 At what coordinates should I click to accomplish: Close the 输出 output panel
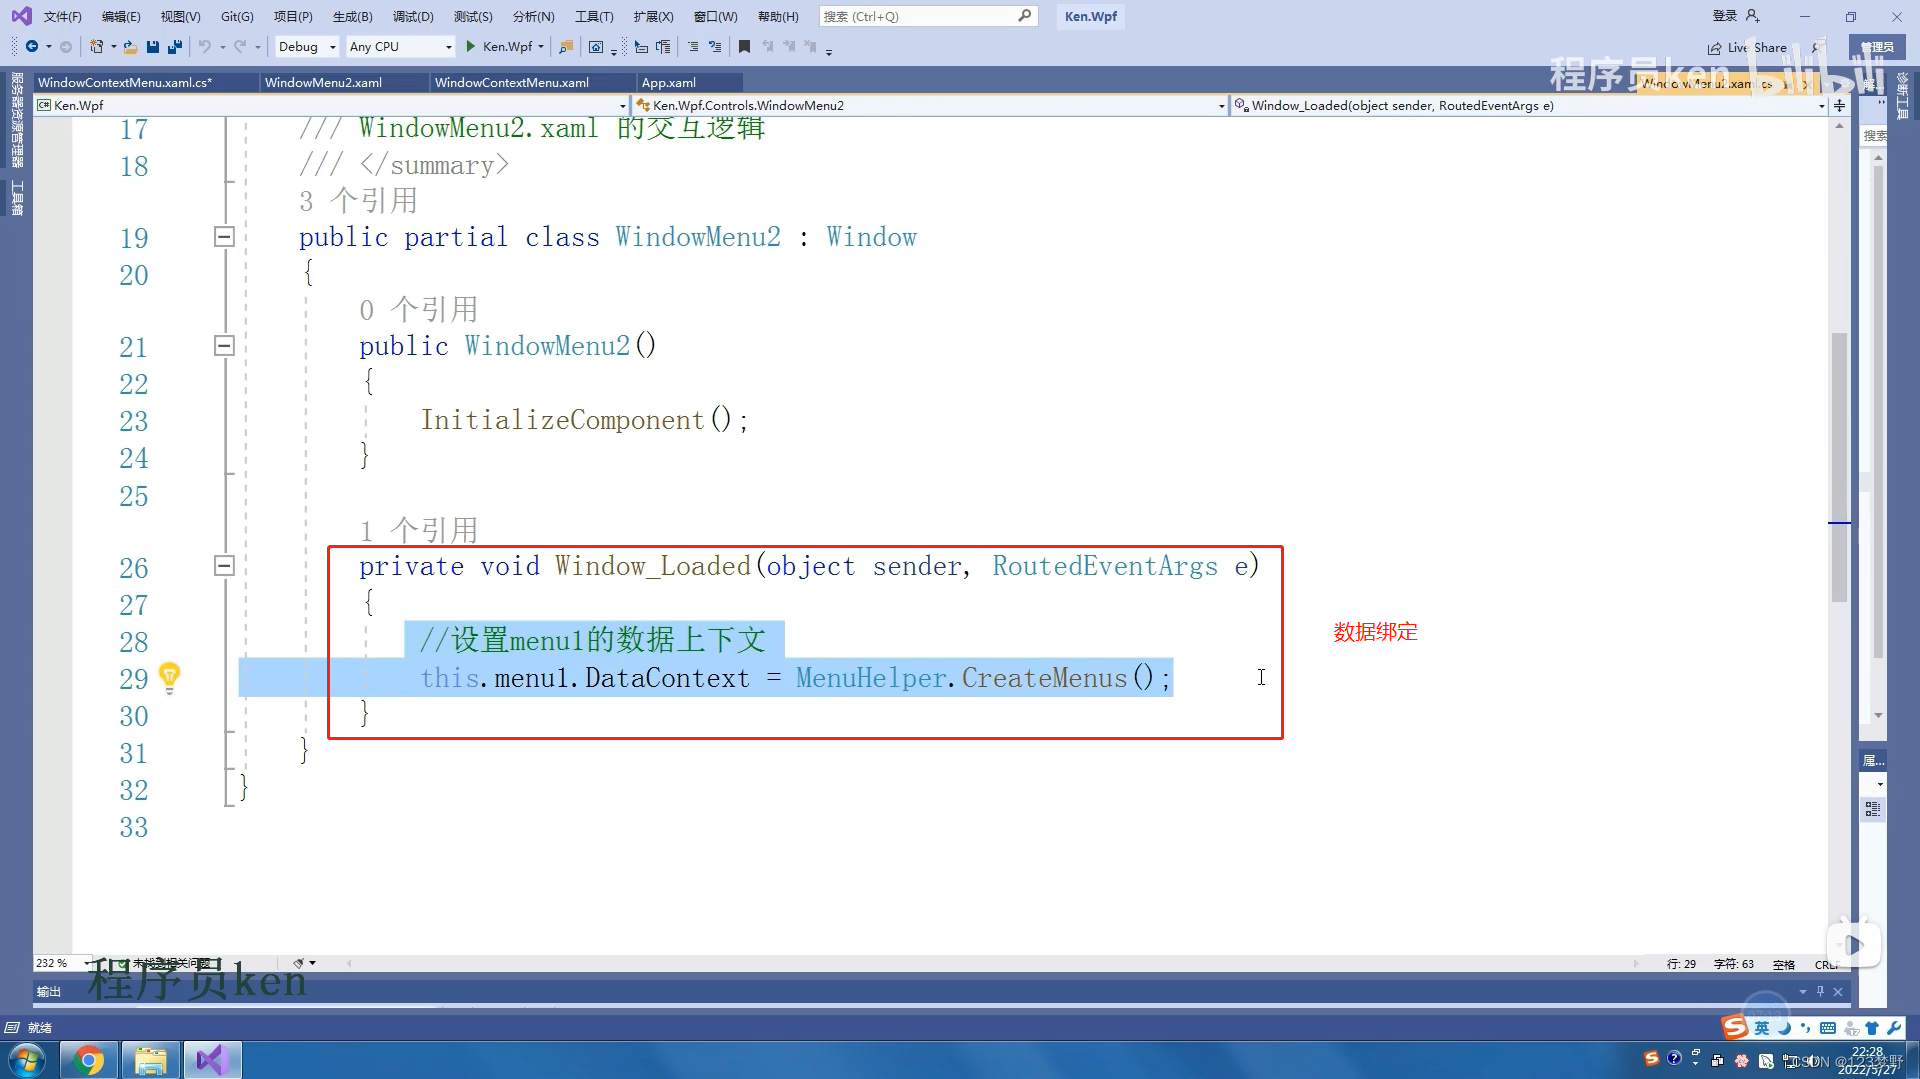[1838, 991]
